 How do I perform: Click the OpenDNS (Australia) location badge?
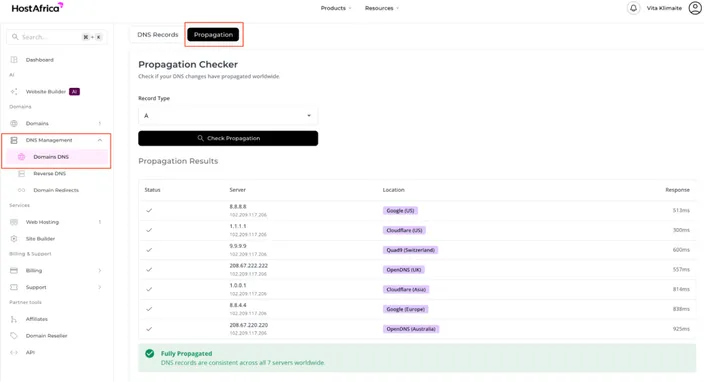[411, 329]
